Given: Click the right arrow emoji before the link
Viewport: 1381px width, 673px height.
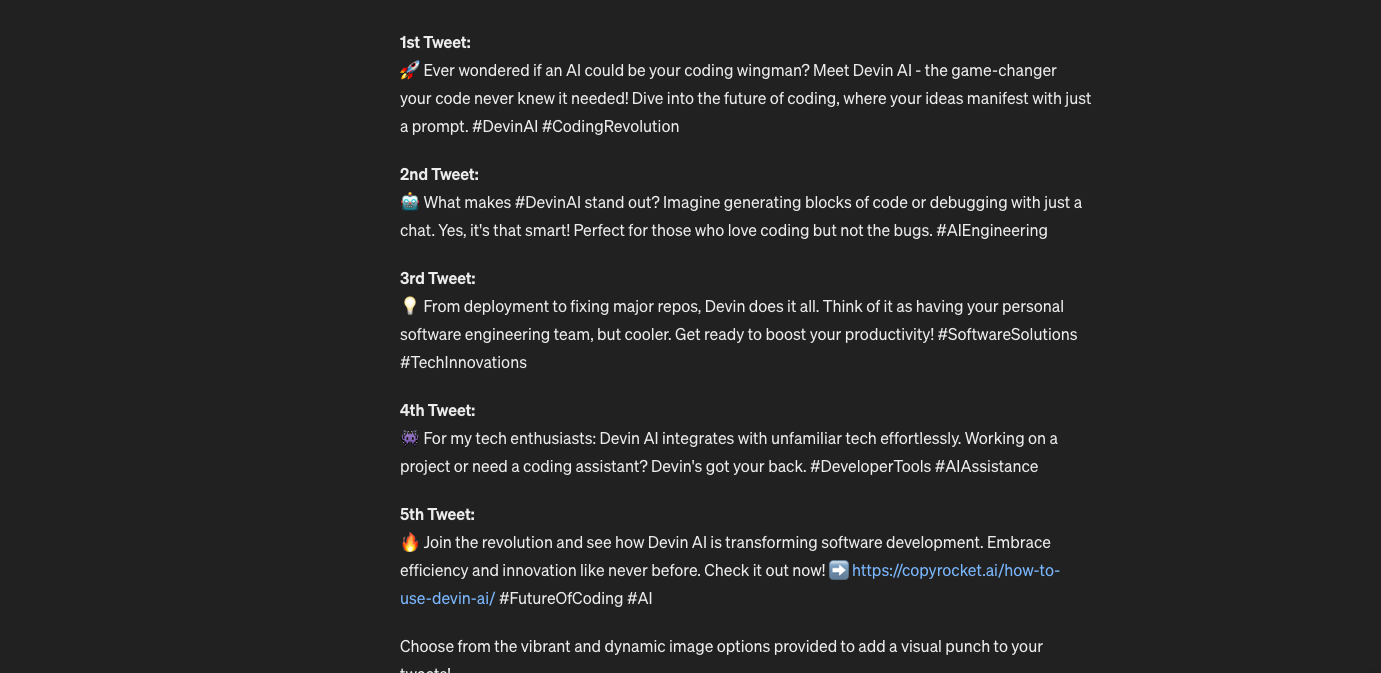Looking at the screenshot, I should pyautogui.click(x=839, y=570).
